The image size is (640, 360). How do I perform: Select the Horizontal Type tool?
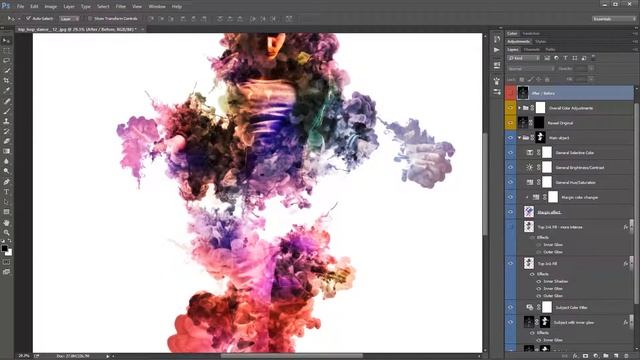point(6,192)
